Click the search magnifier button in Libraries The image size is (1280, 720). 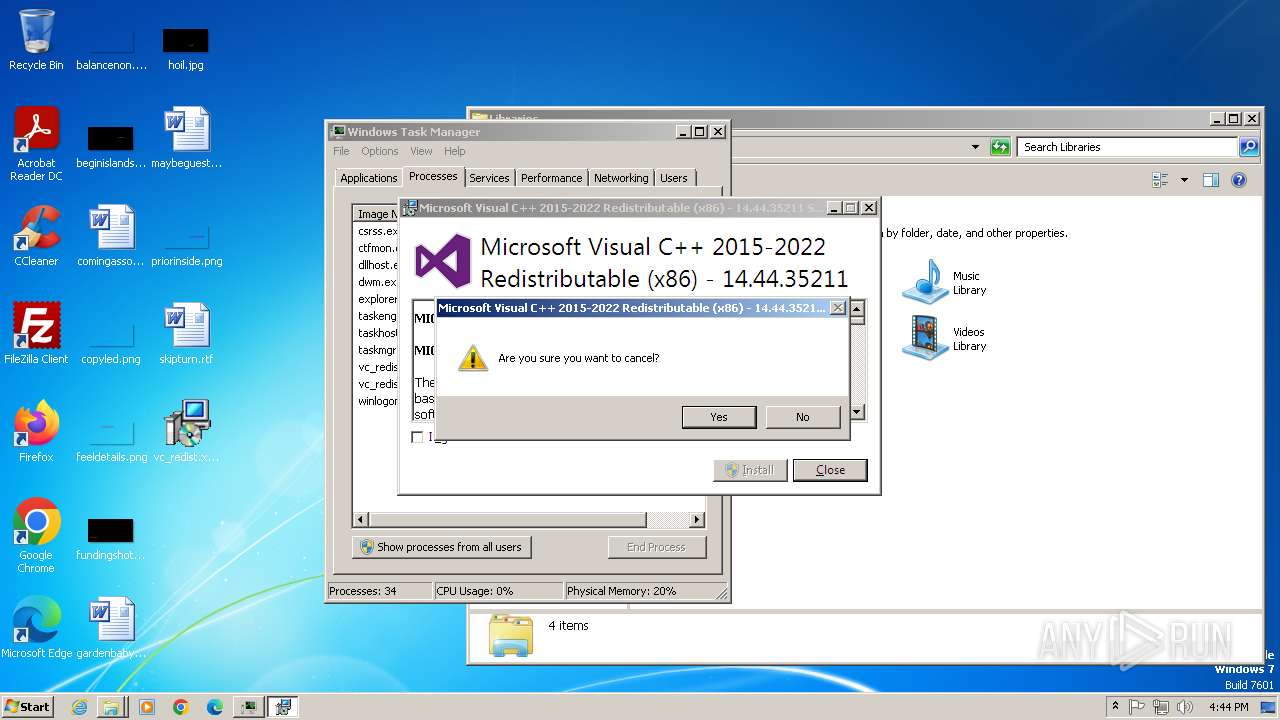coord(1248,147)
